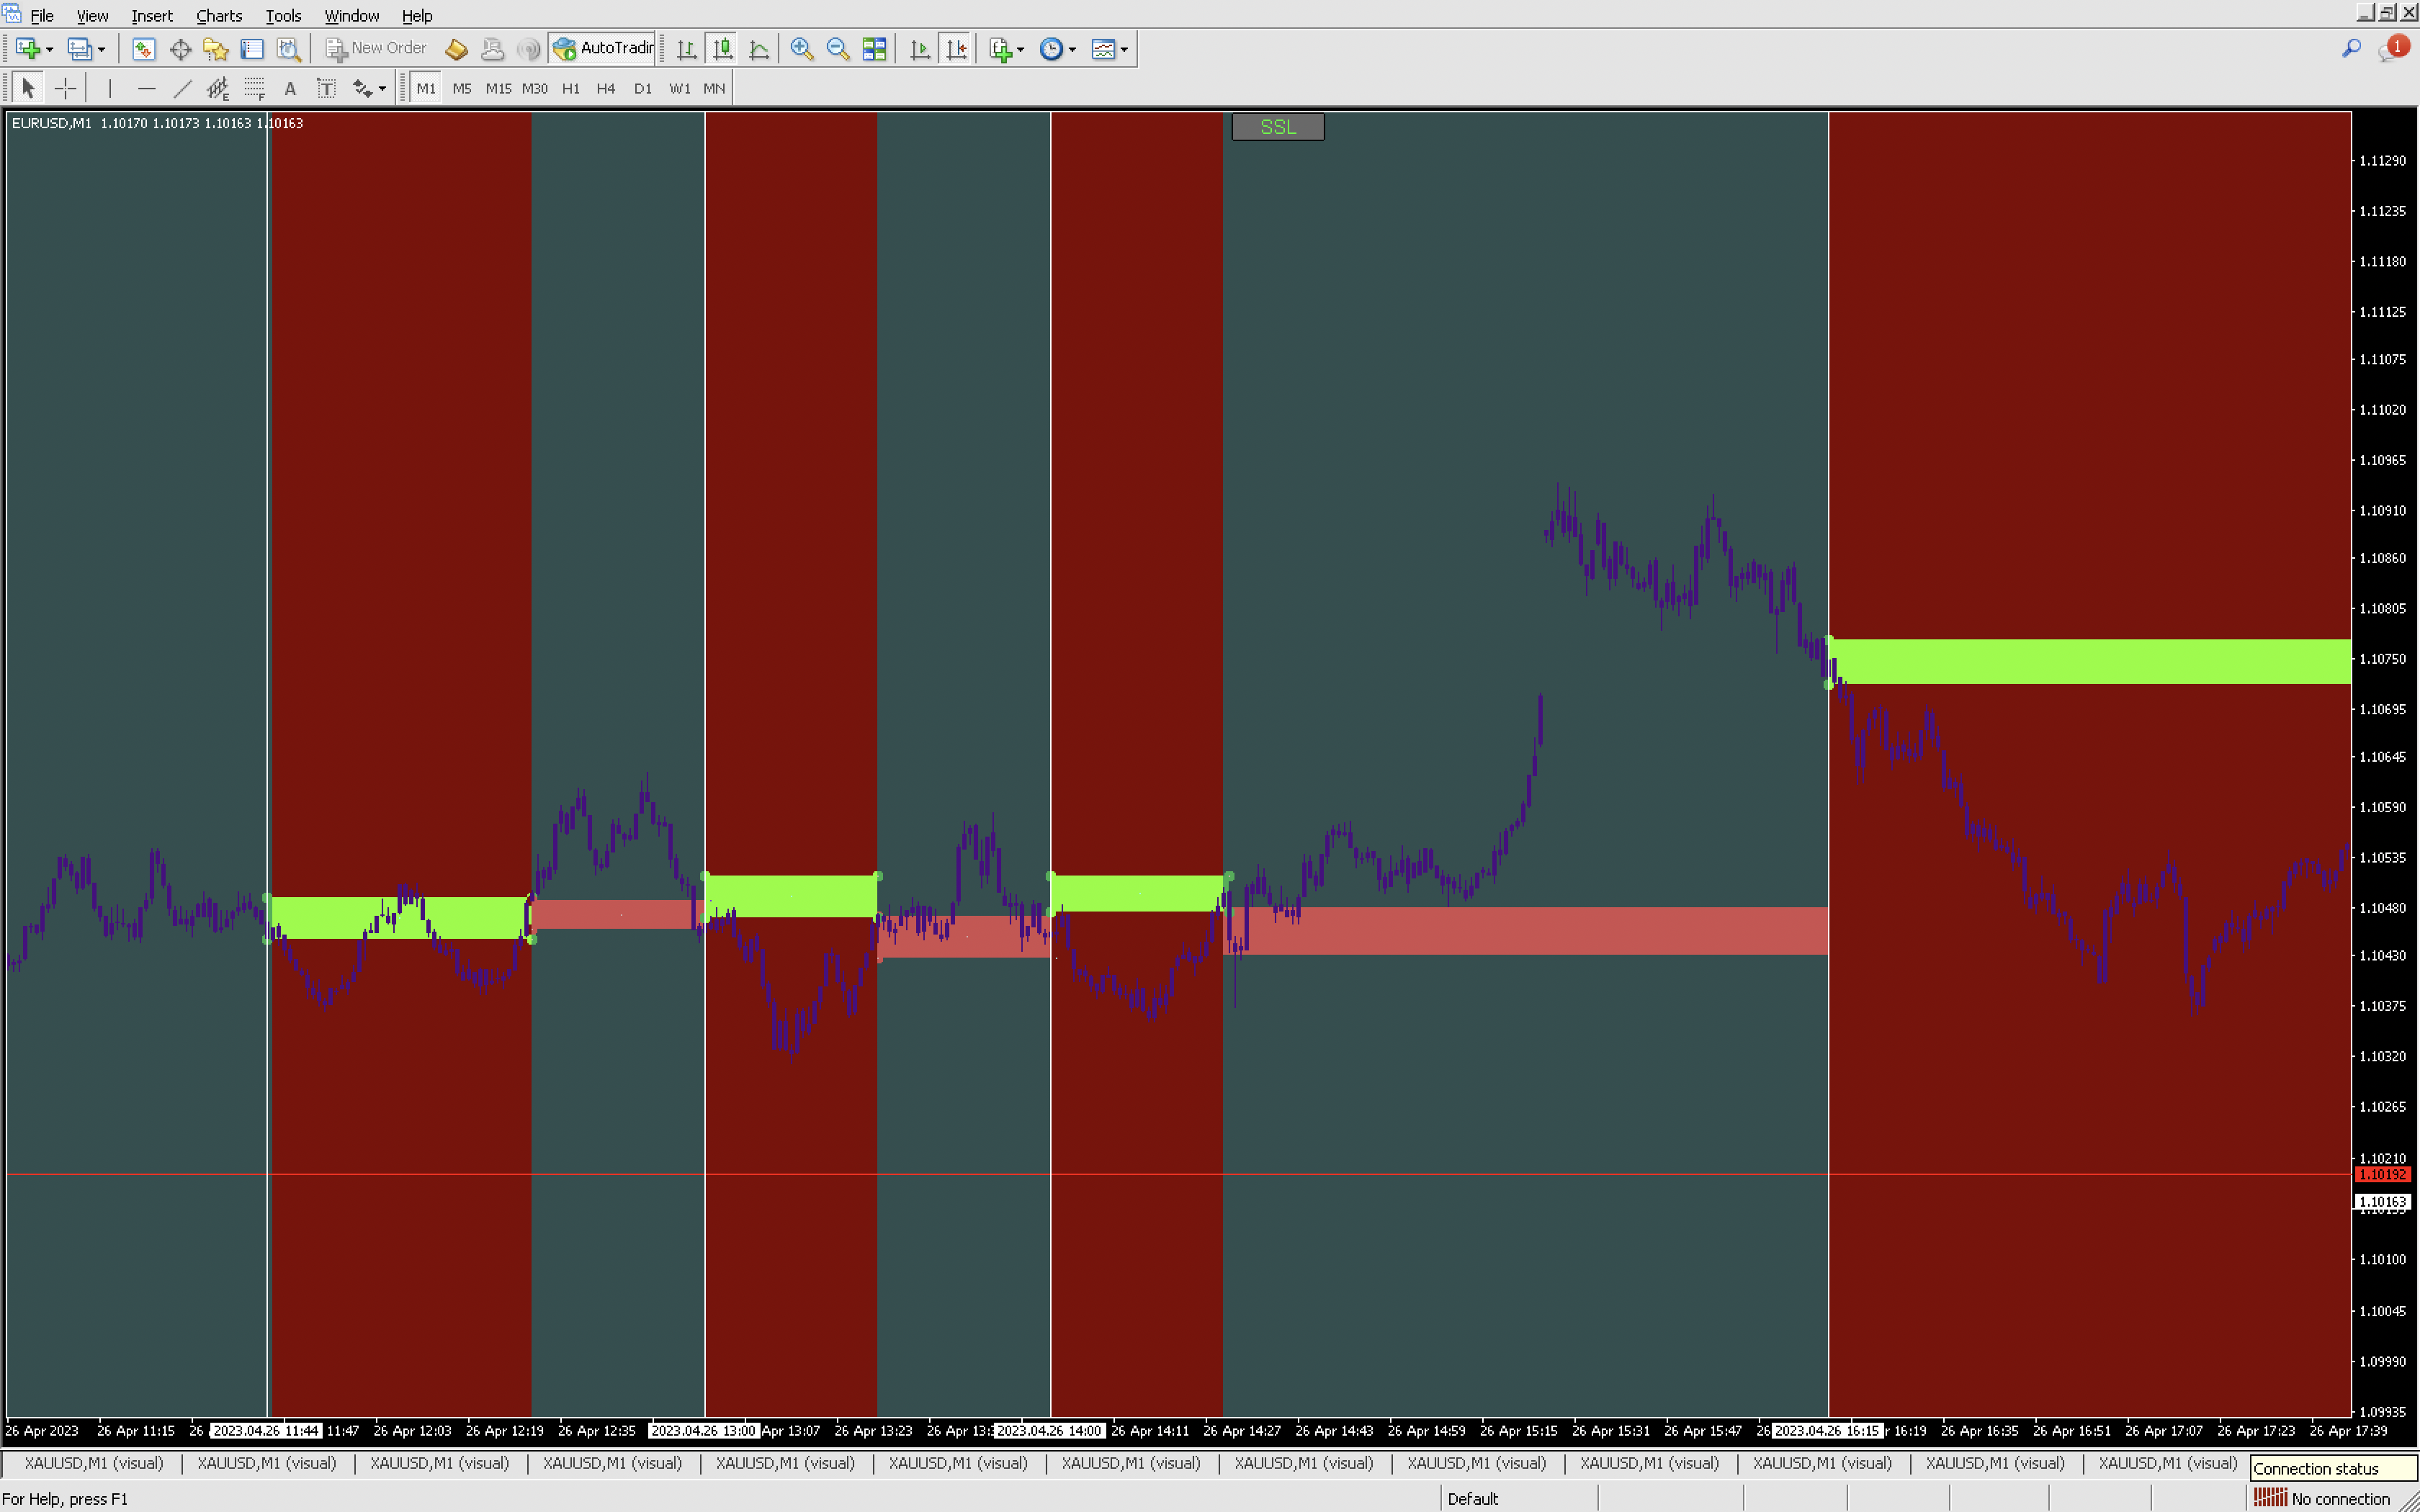Open the Insert menu
2420x1512 pixels.
[x=152, y=15]
